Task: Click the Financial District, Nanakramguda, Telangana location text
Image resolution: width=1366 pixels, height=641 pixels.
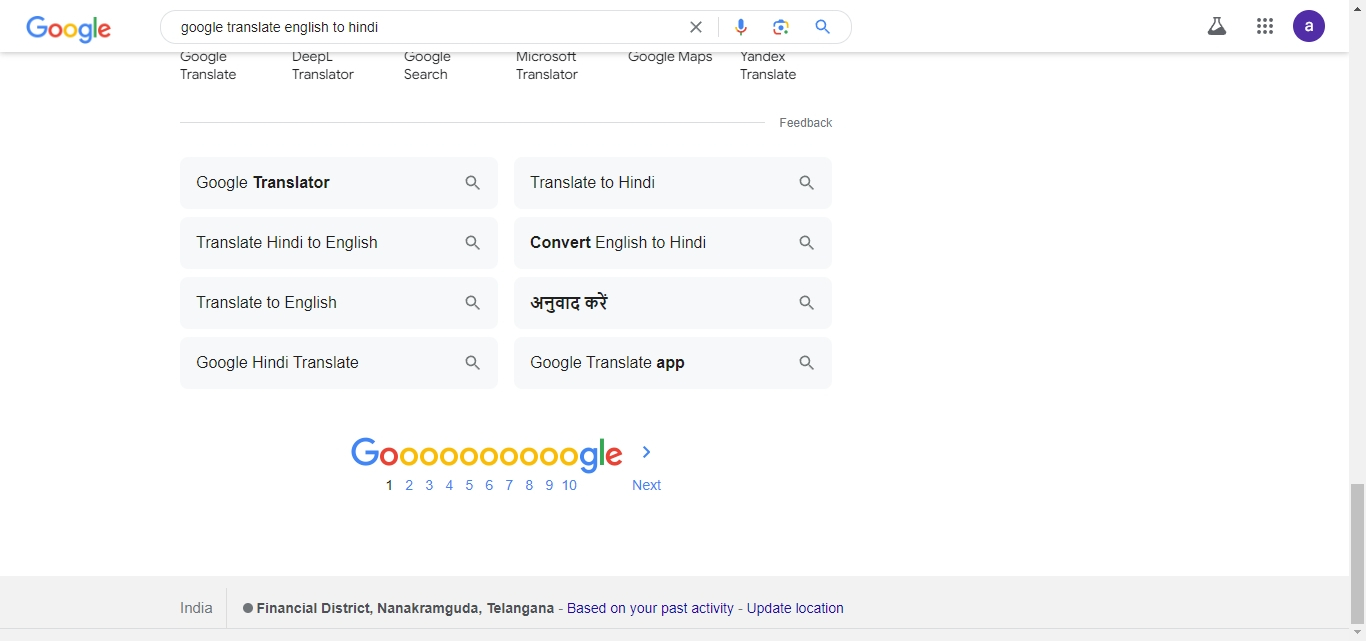Action: pyautogui.click(x=405, y=608)
